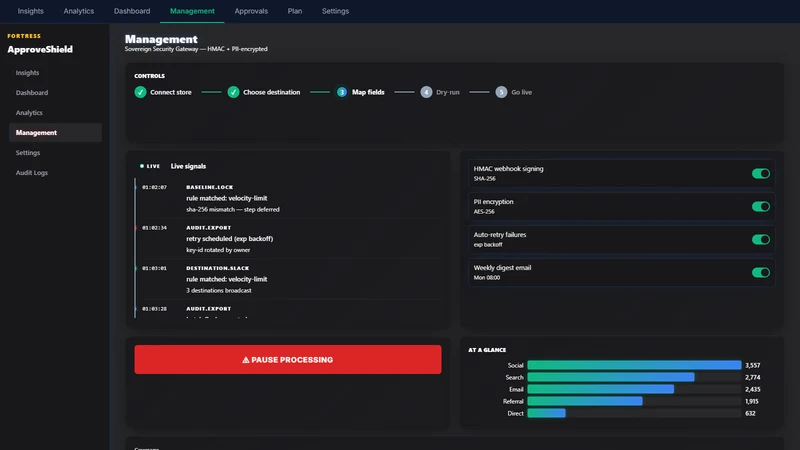
Task: Select the AUDIT.EXPORT event at 01:03:28
Action: [x=288, y=309]
